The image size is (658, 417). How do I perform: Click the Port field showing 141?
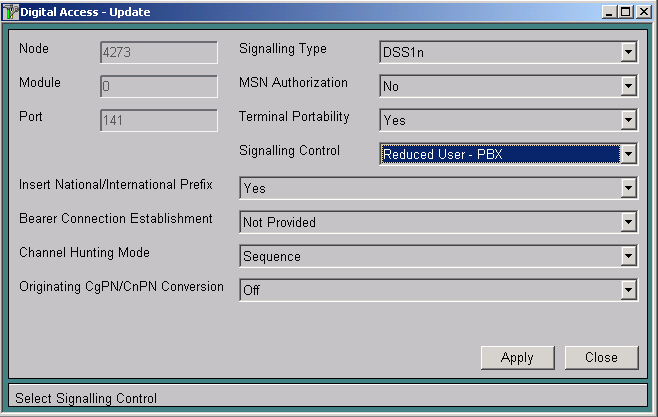pyautogui.click(x=158, y=120)
